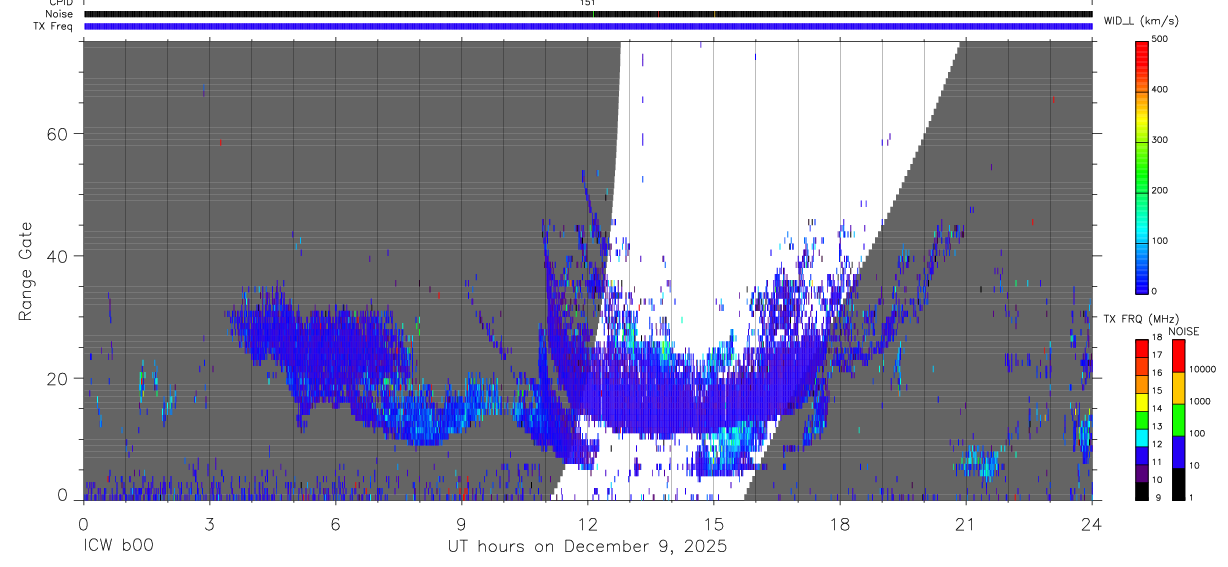
Task: Click the 18 label on TX FRQ scale
Action: click(1157, 338)
